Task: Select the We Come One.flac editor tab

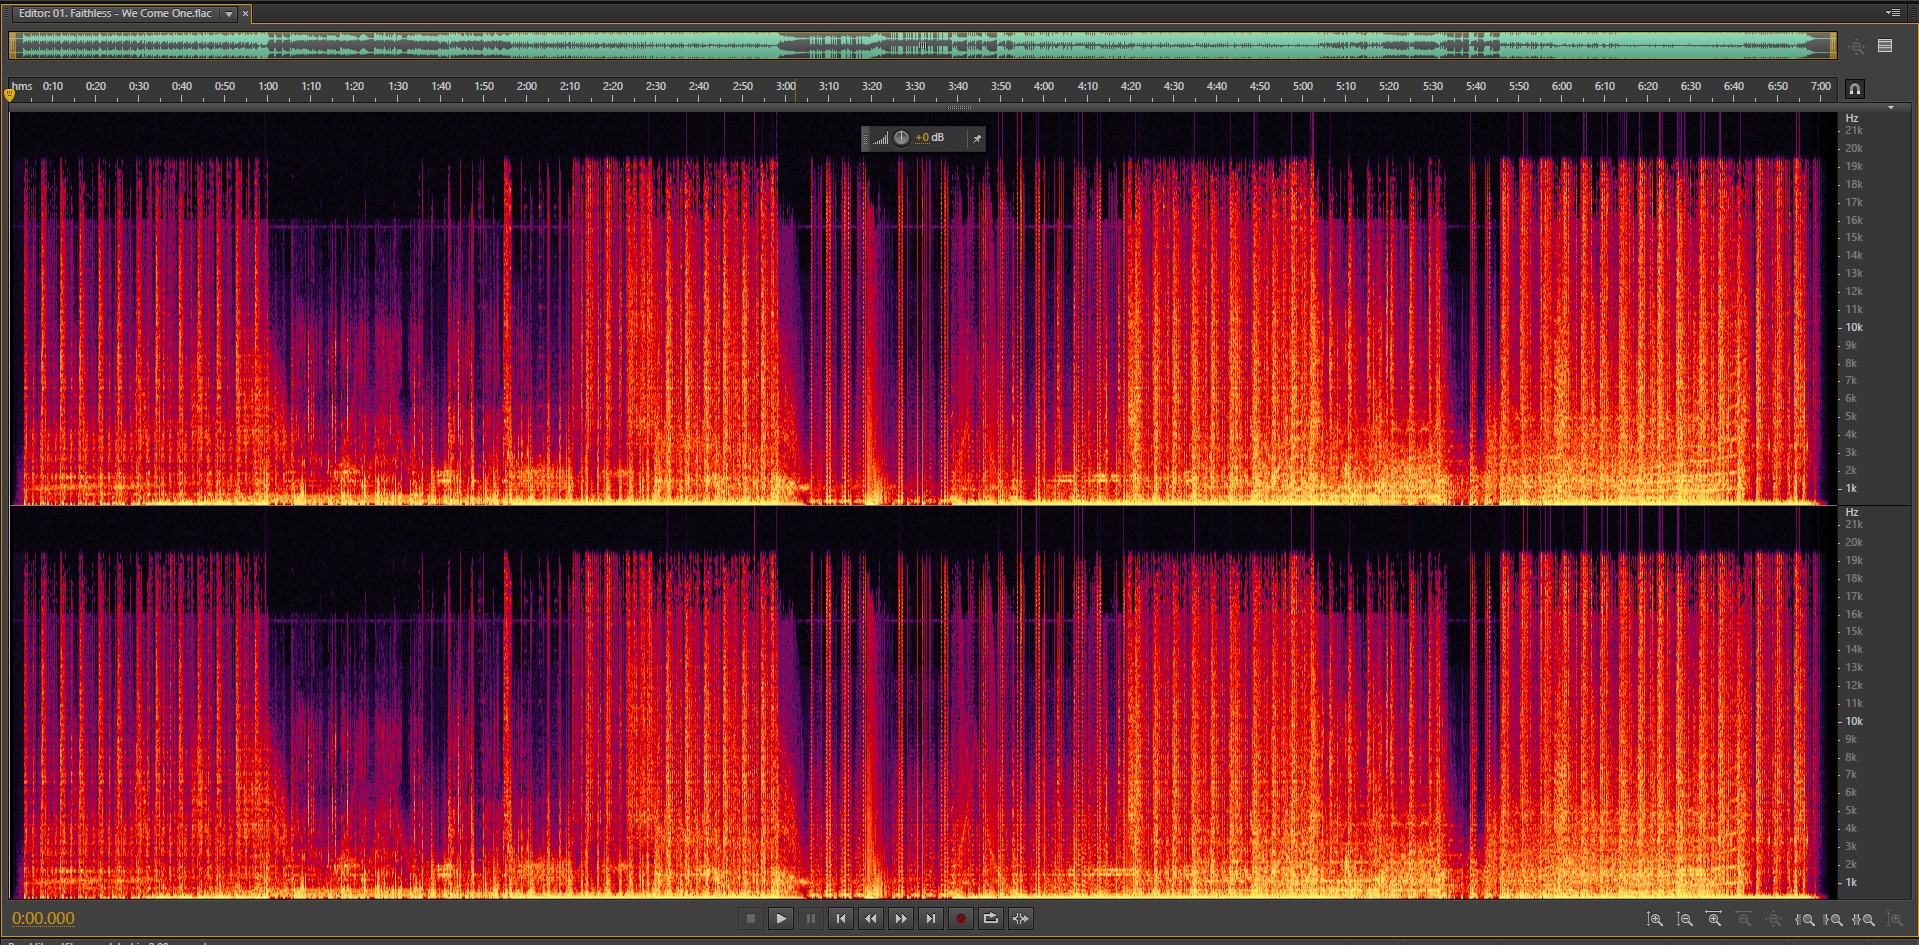Action: click(x=115, y=14)
